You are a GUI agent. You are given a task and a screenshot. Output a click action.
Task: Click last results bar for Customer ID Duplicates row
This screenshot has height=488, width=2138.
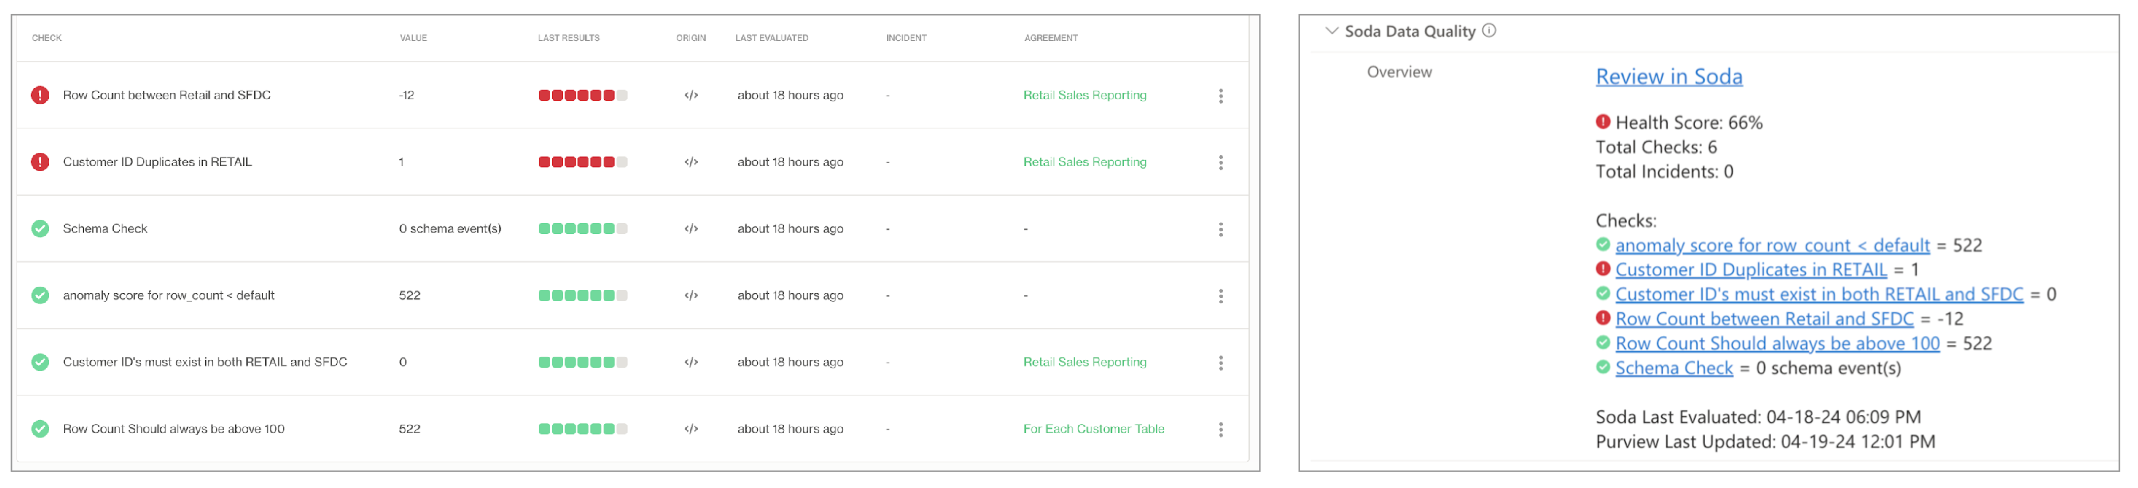(582, 162)
